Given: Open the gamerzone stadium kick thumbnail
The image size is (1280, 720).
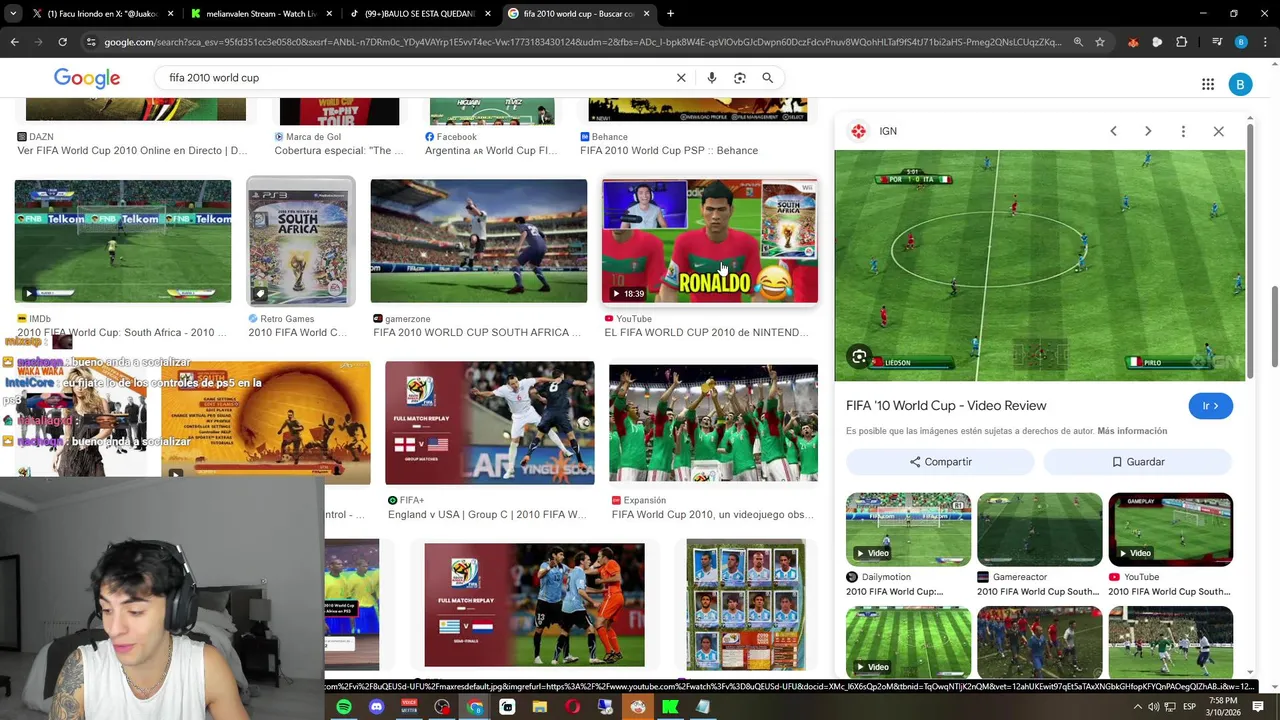Looking at the screenshot, I should tap(479, 241).
